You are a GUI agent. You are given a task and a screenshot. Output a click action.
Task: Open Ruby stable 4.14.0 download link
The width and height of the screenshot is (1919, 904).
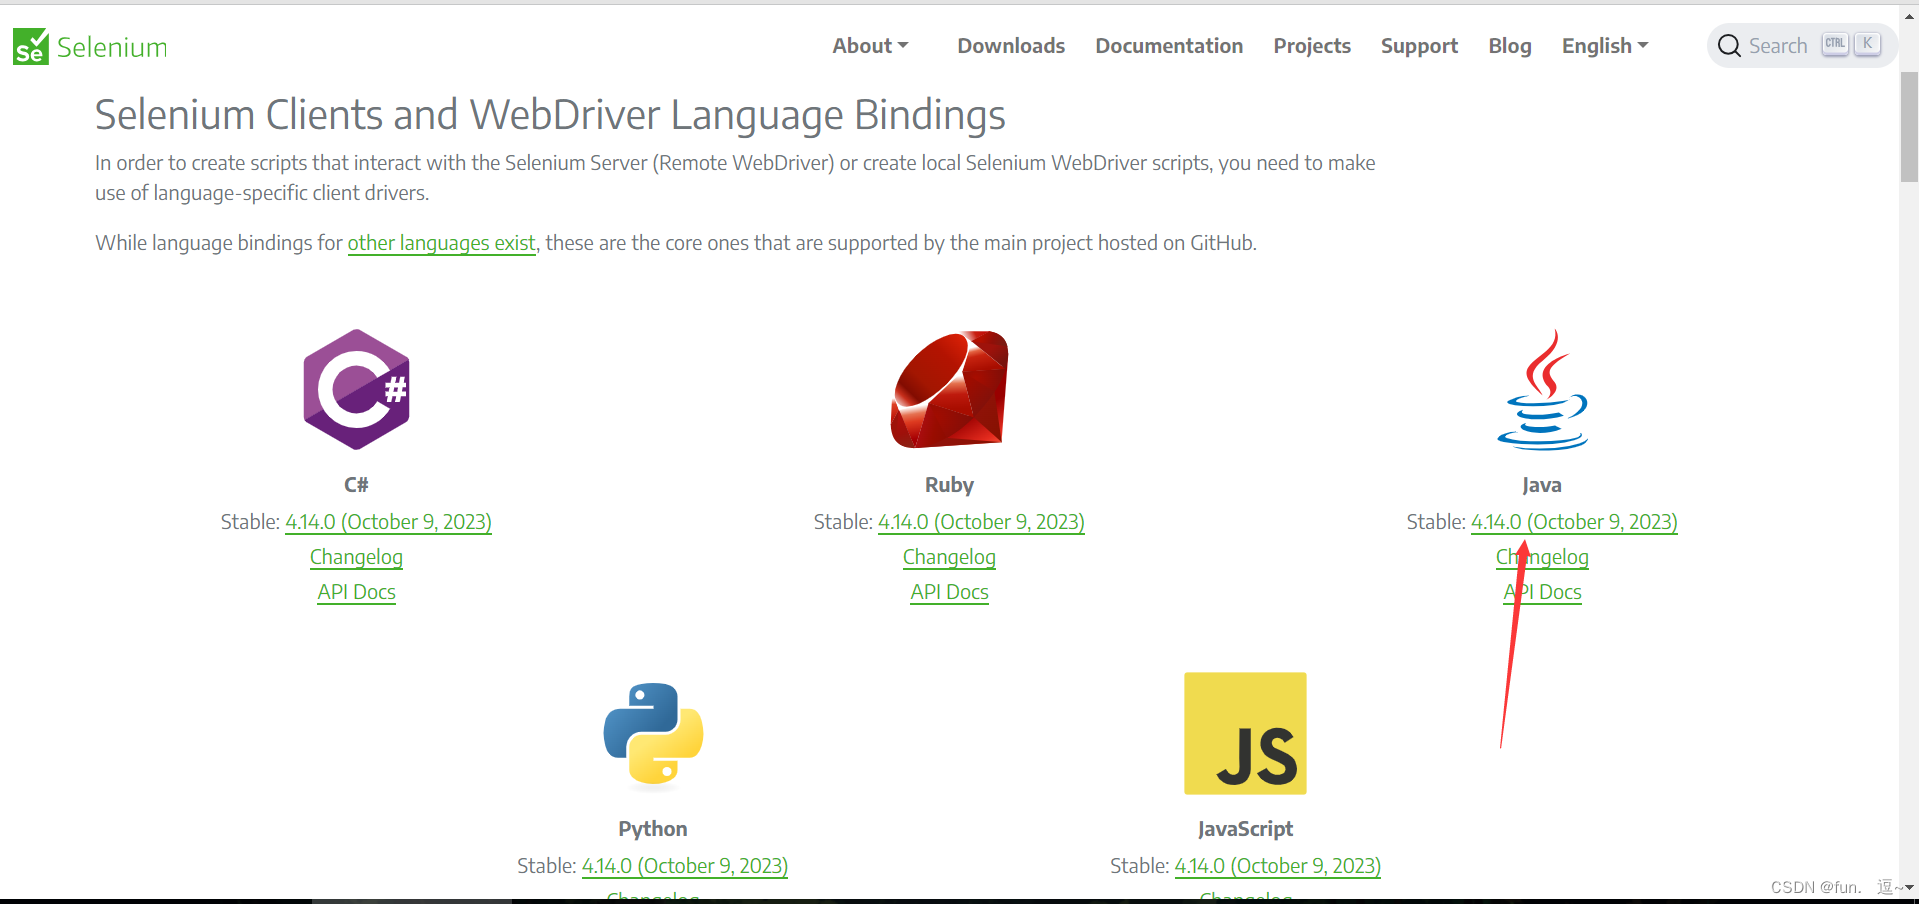click(x=981, y=522)
